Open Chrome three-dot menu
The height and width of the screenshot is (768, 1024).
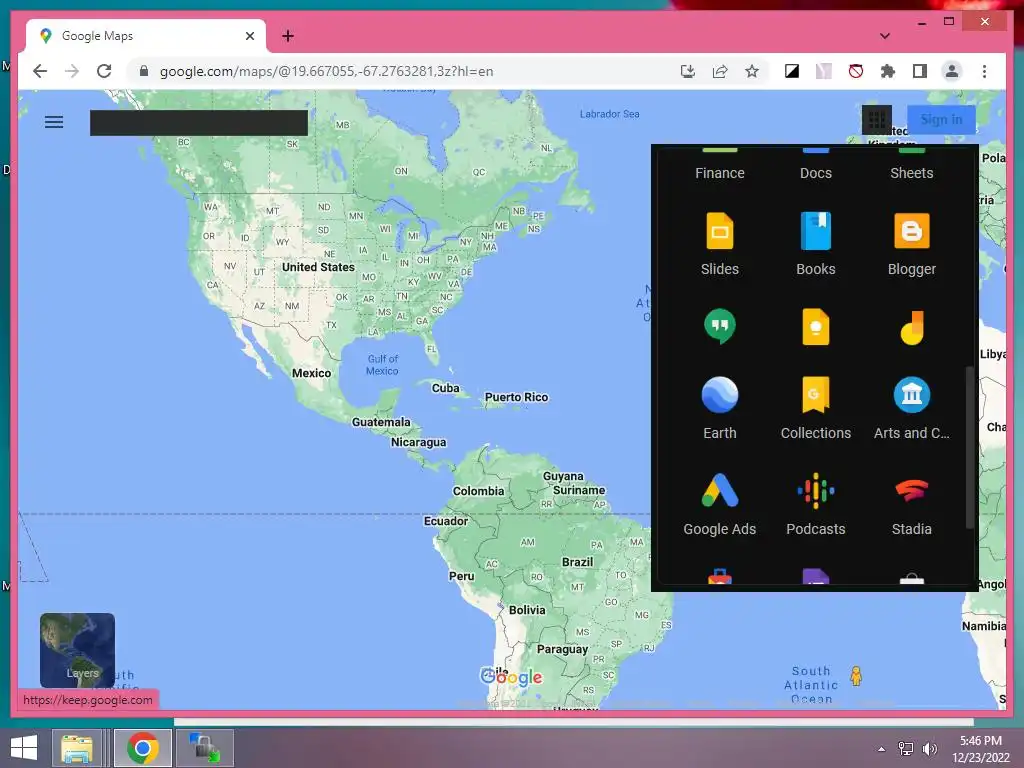984,71
